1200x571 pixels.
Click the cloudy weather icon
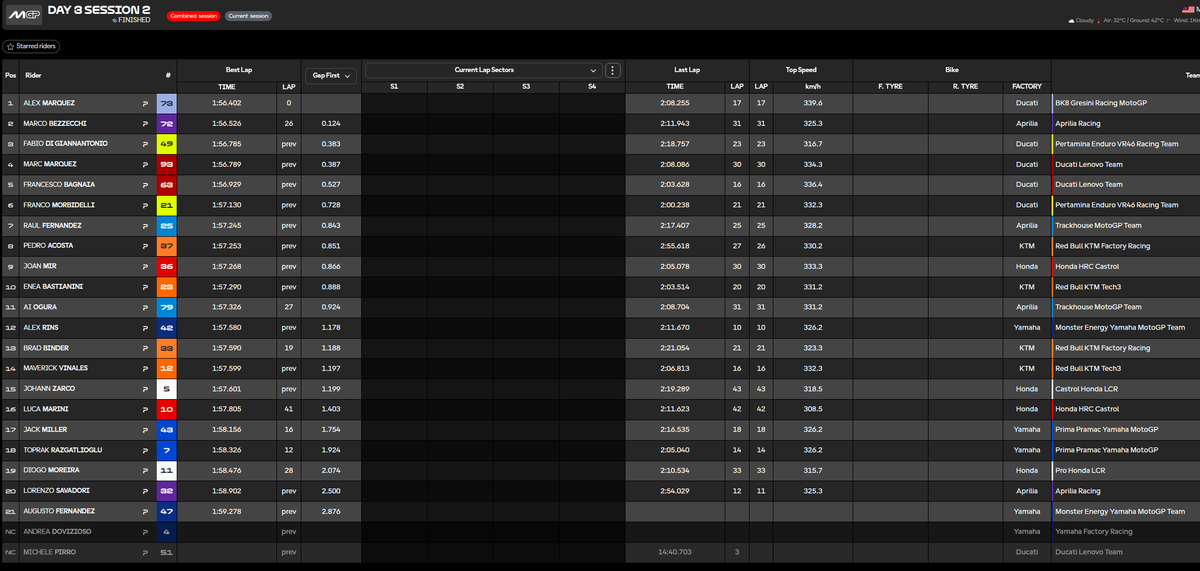[x=1073, y=20]
